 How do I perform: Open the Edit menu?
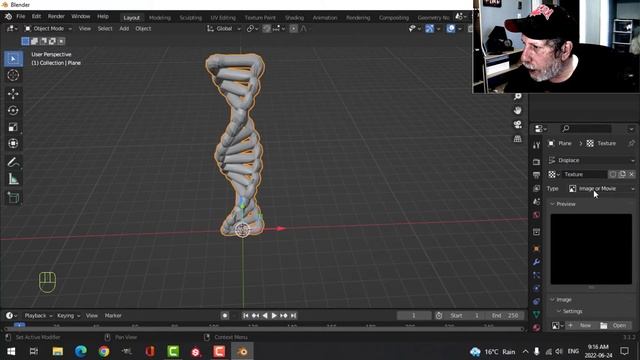(x=36, y=17)
